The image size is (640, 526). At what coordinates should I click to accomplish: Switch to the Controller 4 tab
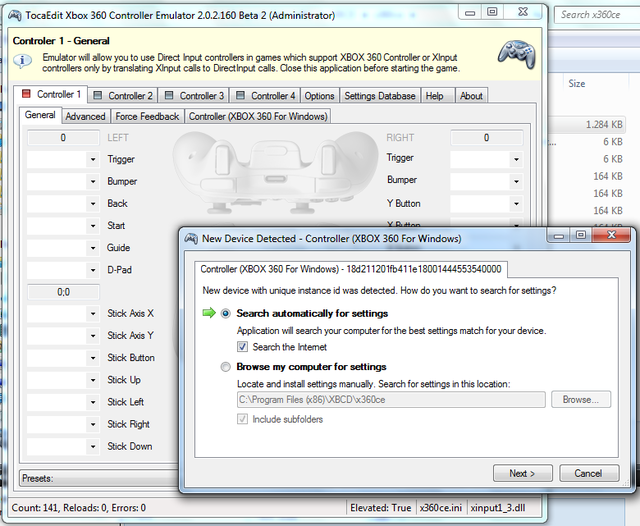click(265, 95)
